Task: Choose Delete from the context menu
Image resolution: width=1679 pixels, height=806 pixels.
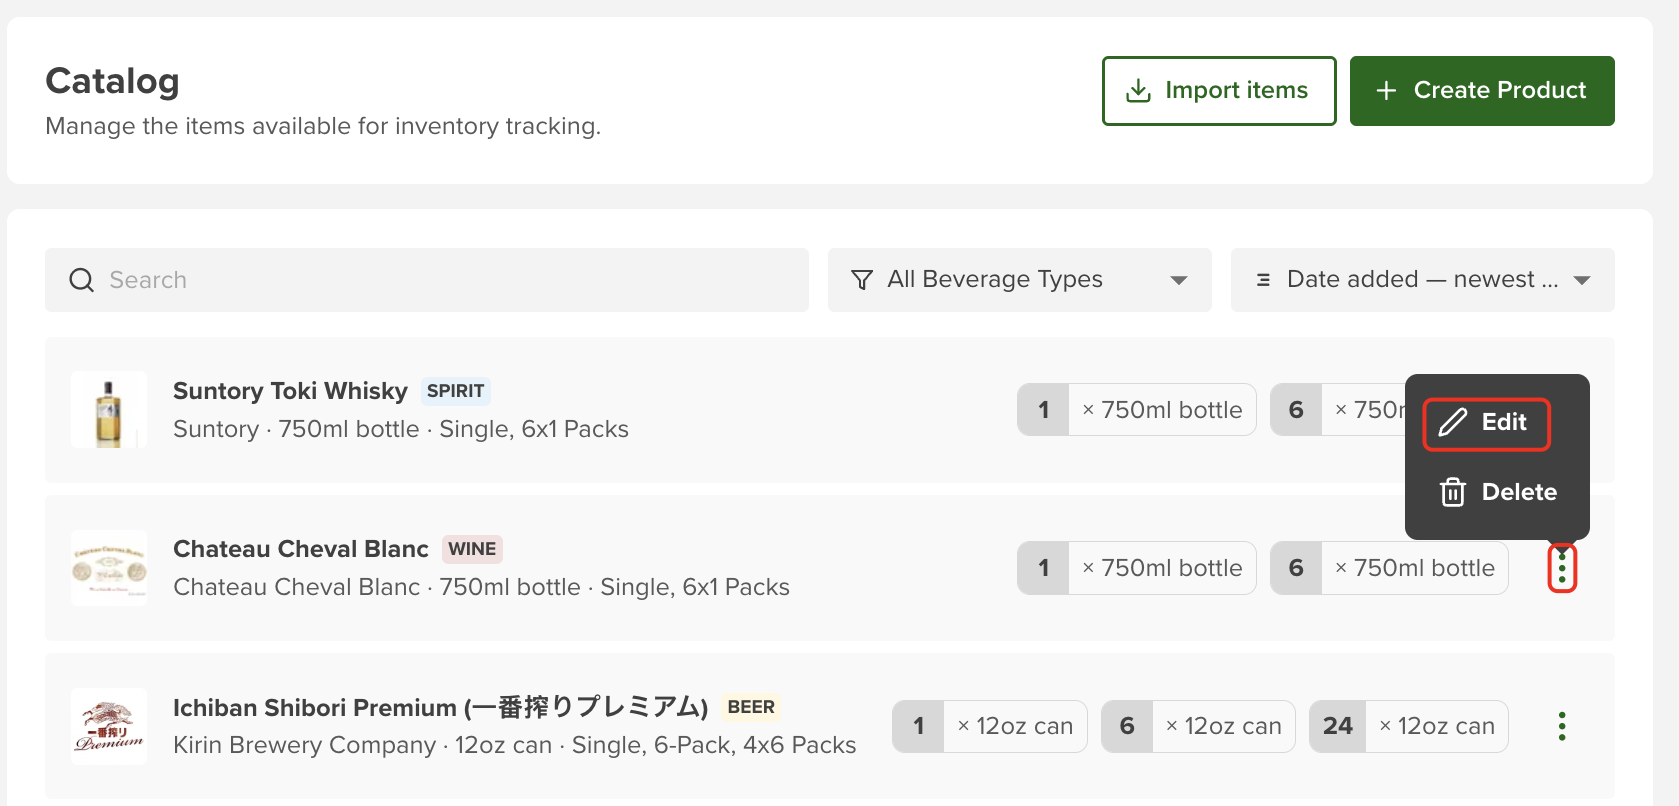Action: (x=1498, y=492)
